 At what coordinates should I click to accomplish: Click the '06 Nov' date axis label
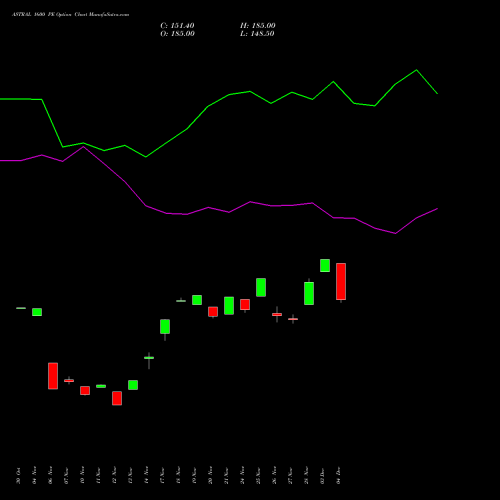tap(50, 475)
